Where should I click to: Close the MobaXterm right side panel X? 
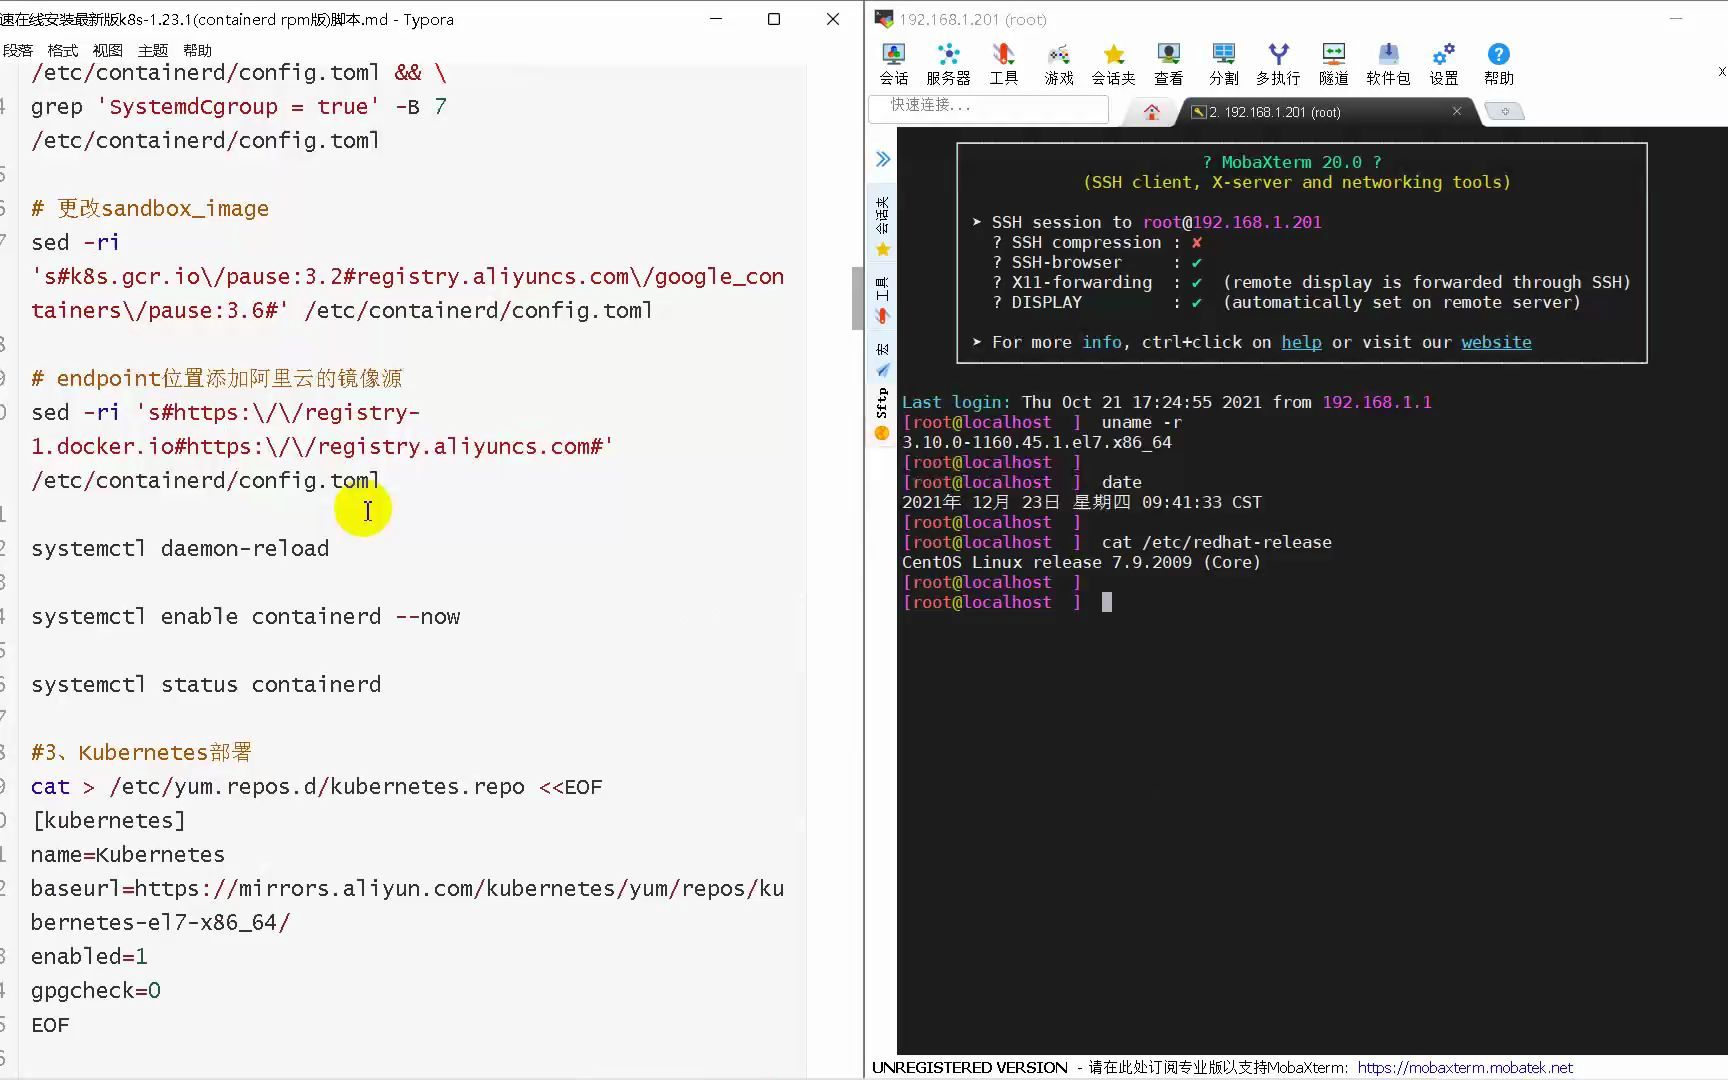pyautogui.click(x=1721, y=71)
